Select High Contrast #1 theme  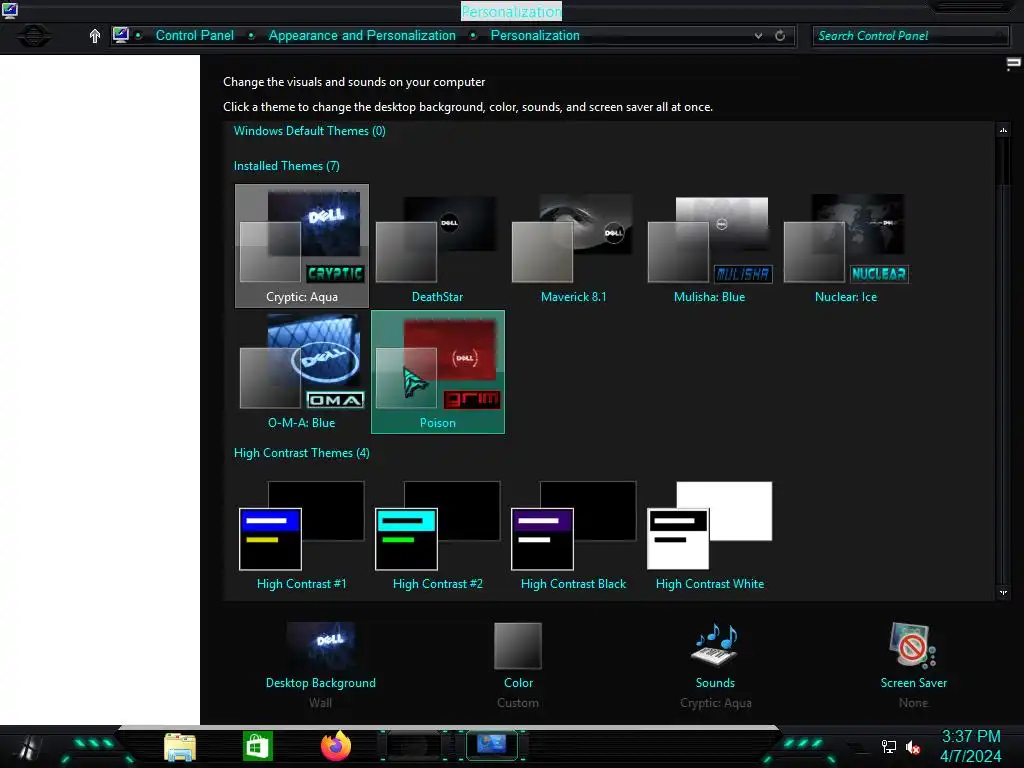tap(302, 536)
